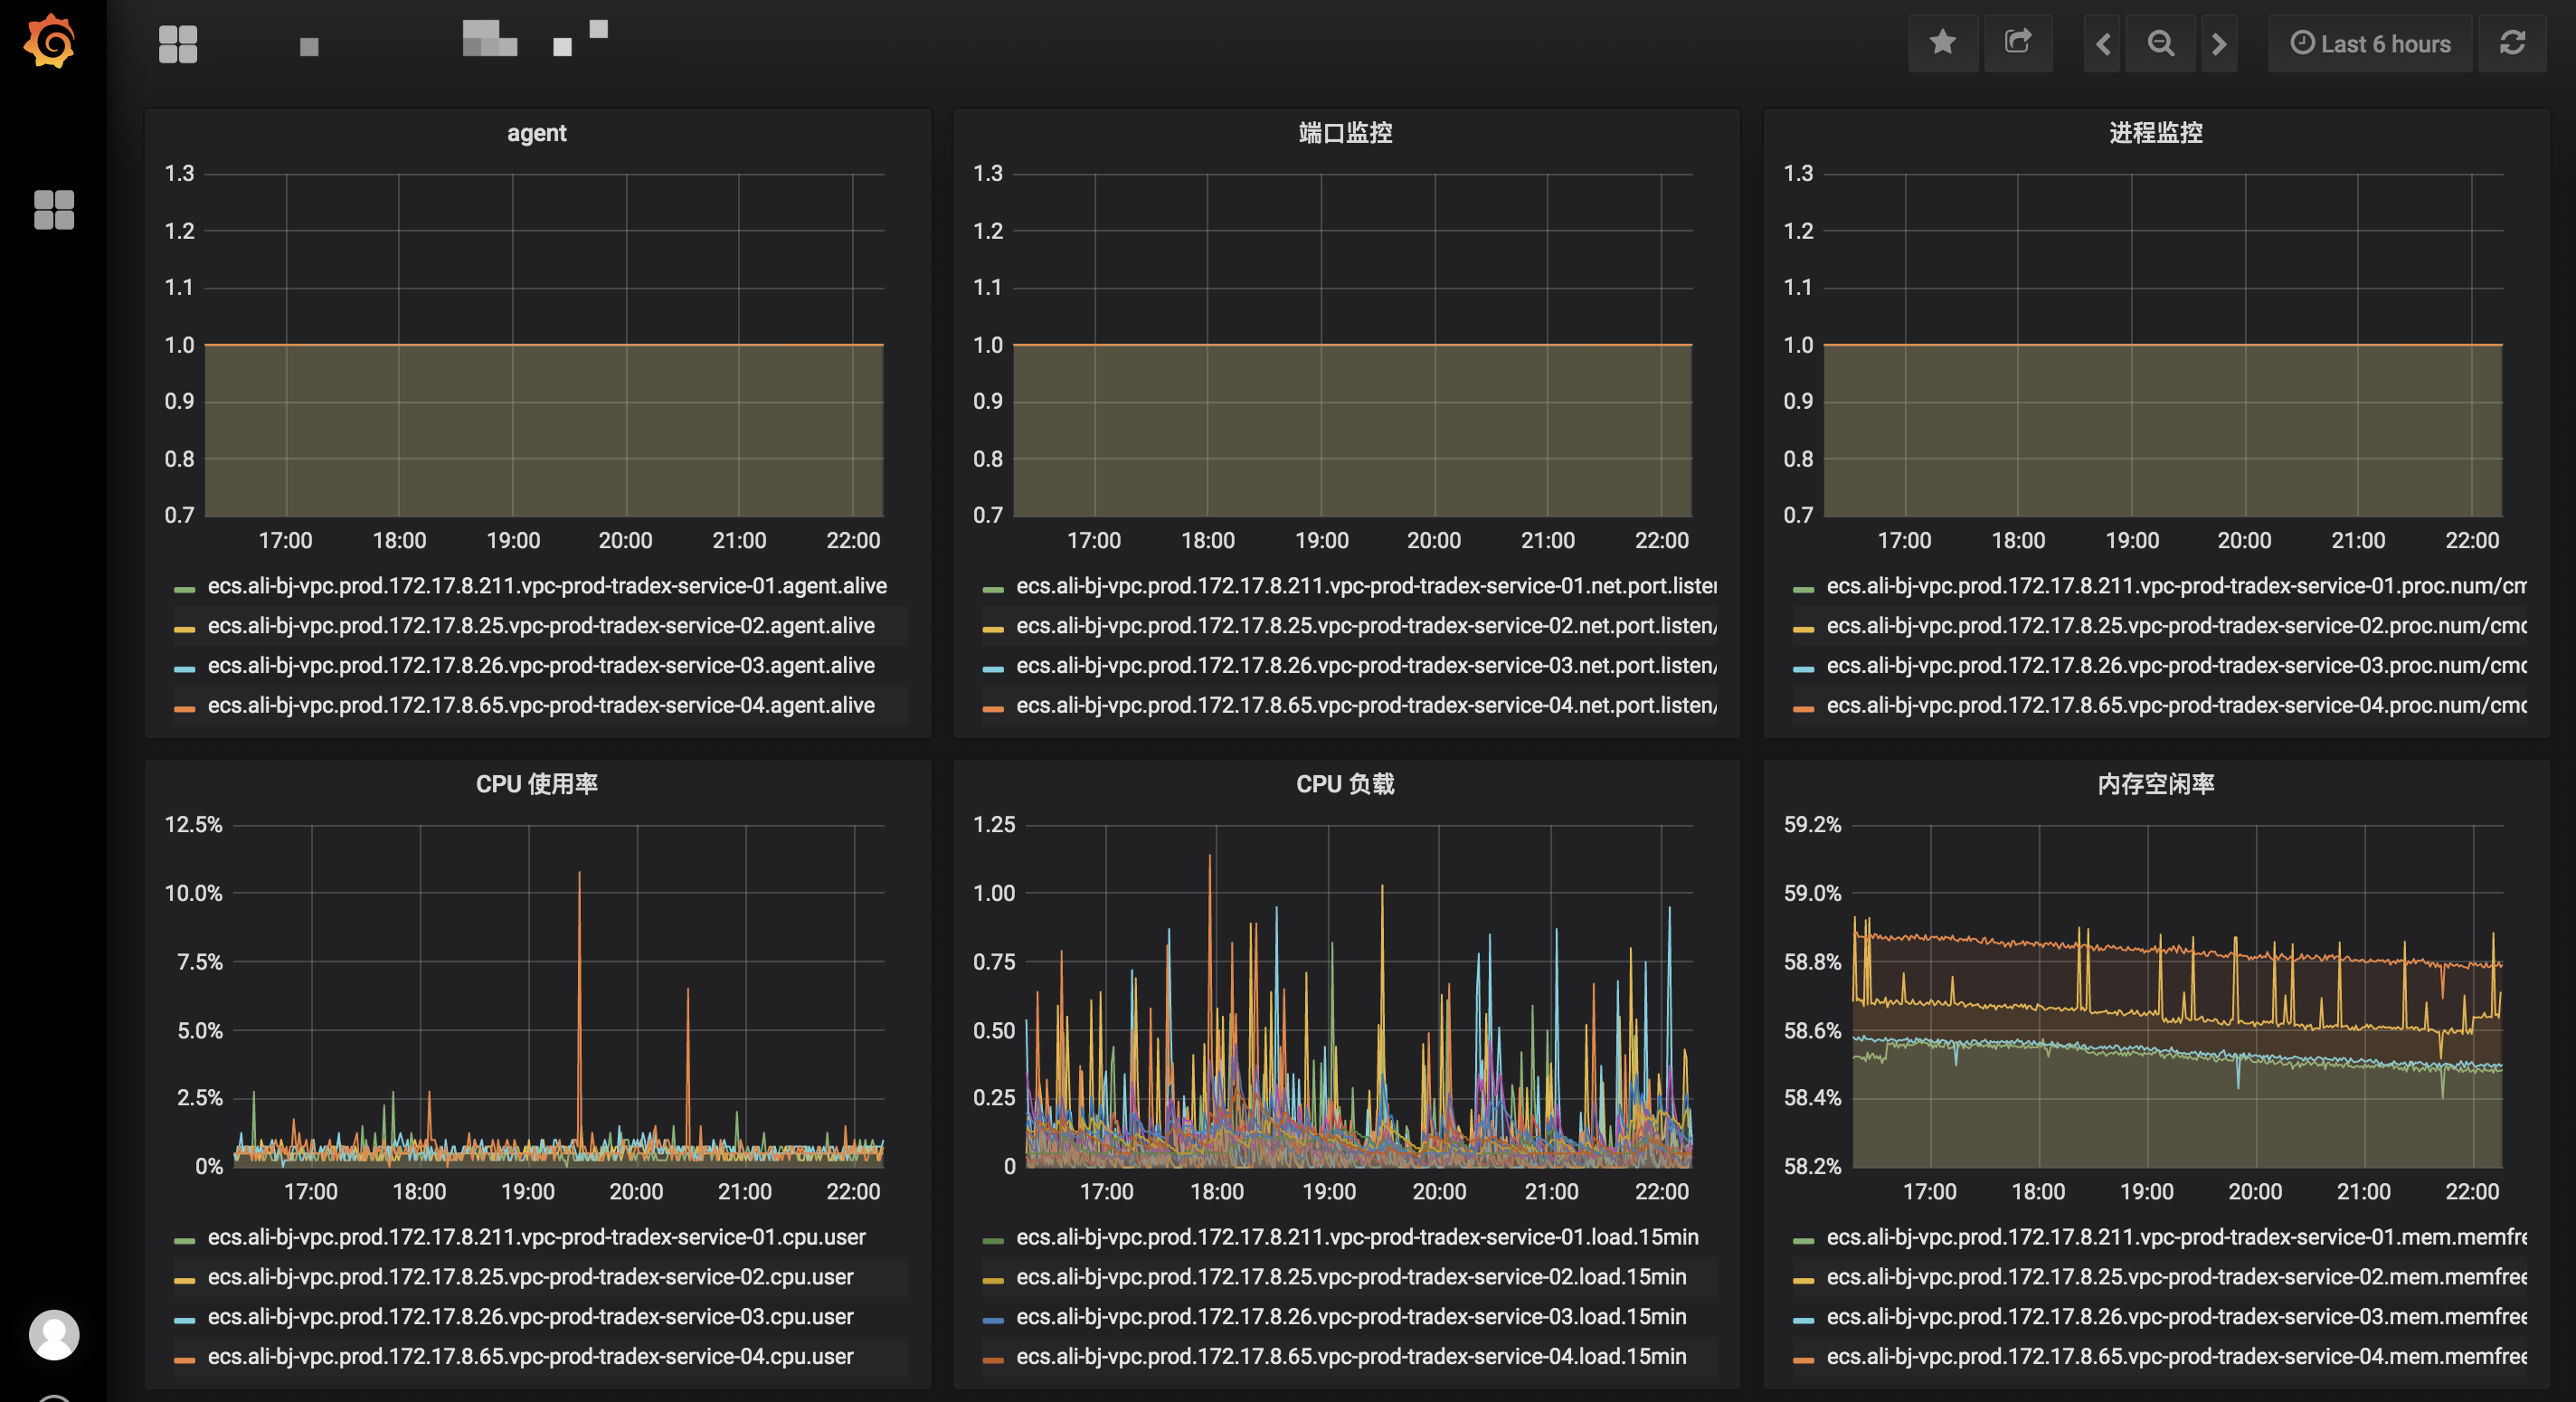Toggle service-04.cpu.user legend series
Viewport: 2576px width, 1402px height.
pyautogui.click(x=530, y=1357)
